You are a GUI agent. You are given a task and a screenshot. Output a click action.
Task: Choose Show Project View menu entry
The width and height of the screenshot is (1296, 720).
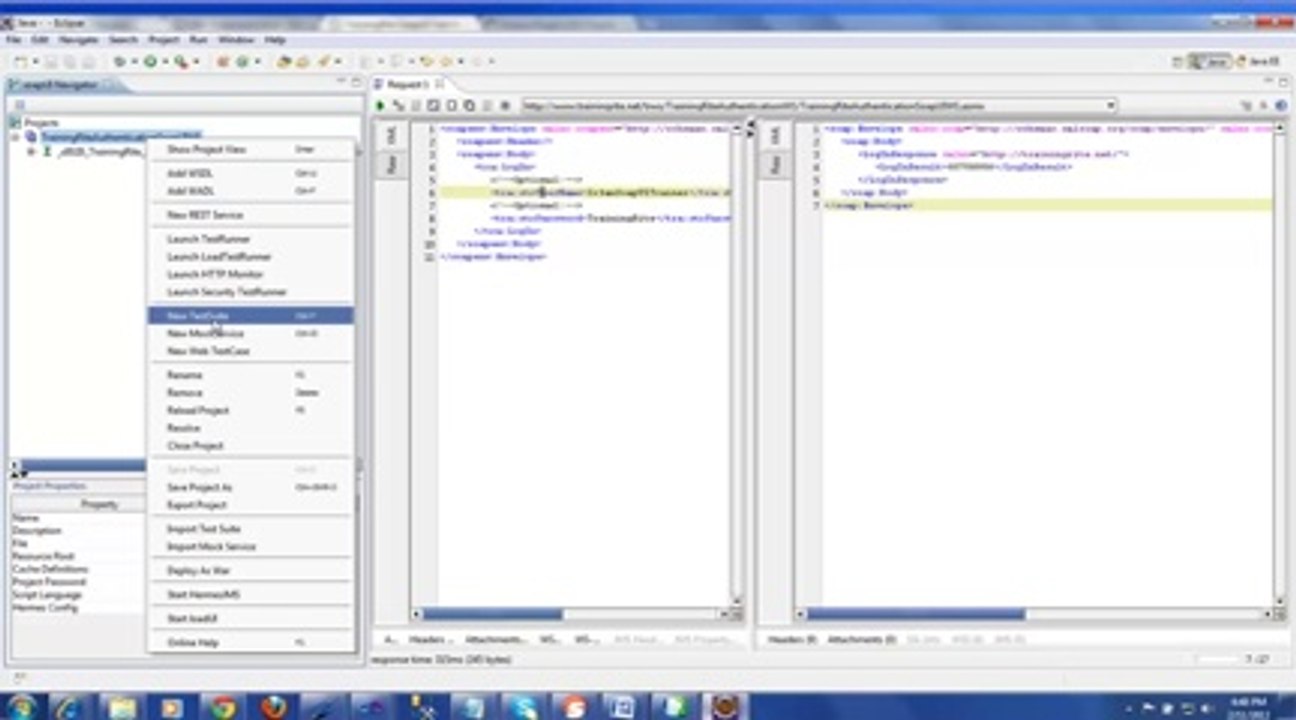click(250, 149)
